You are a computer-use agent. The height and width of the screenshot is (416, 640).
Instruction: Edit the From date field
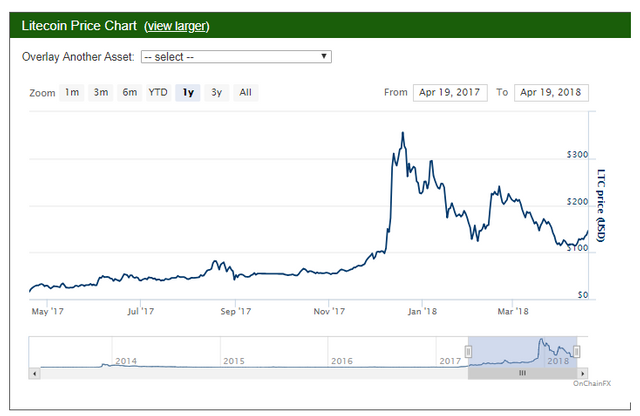(450, 93)
